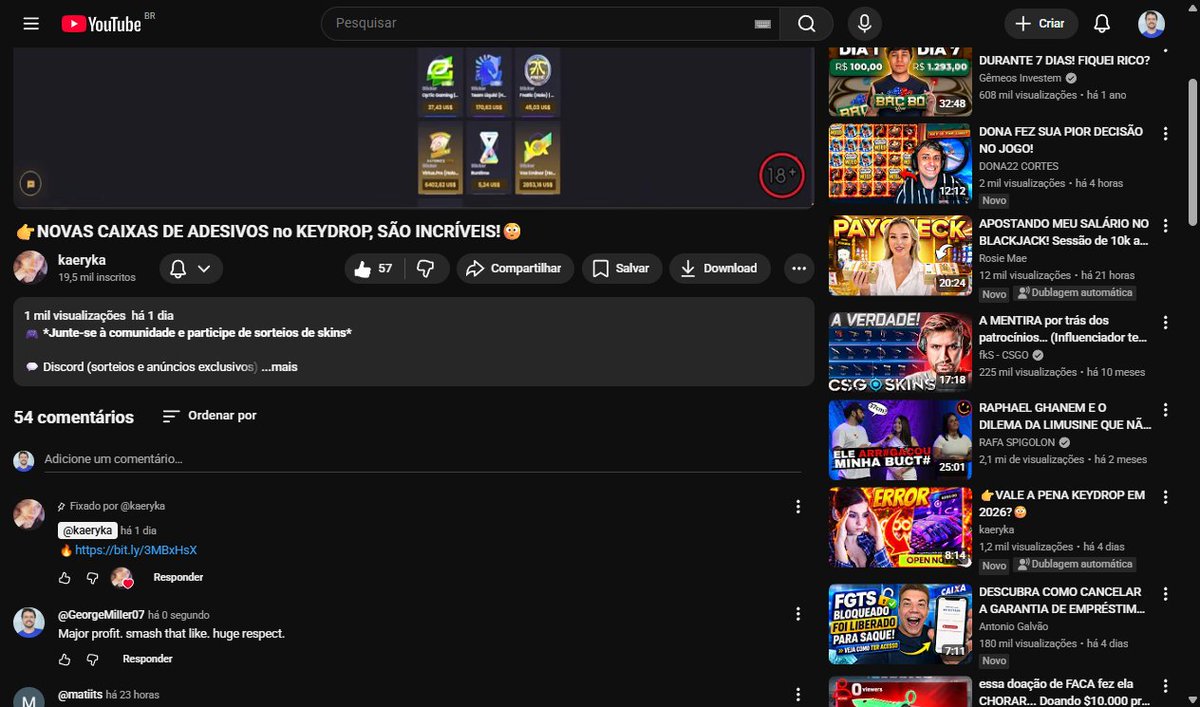This screenshot has width=1200, height=707.
Task: Like the pinned kaeryka comment
Action: tap(65, 578)
